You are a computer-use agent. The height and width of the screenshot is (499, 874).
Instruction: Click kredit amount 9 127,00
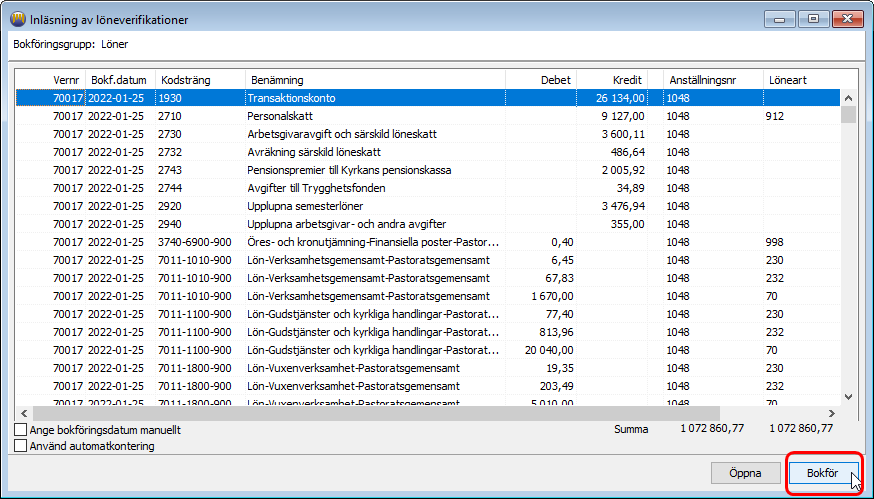(x=623, y=116)
